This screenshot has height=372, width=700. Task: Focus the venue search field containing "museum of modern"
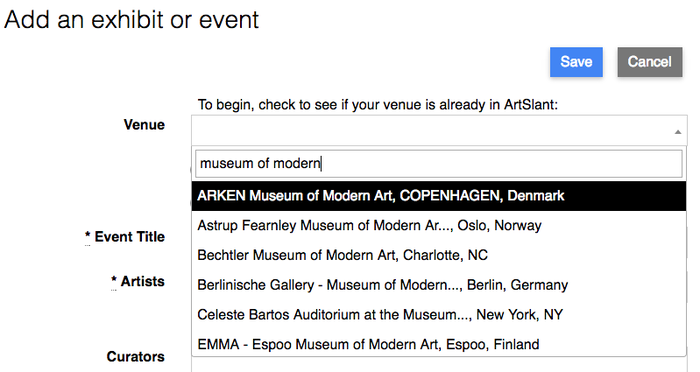click(x=439, y=163)
